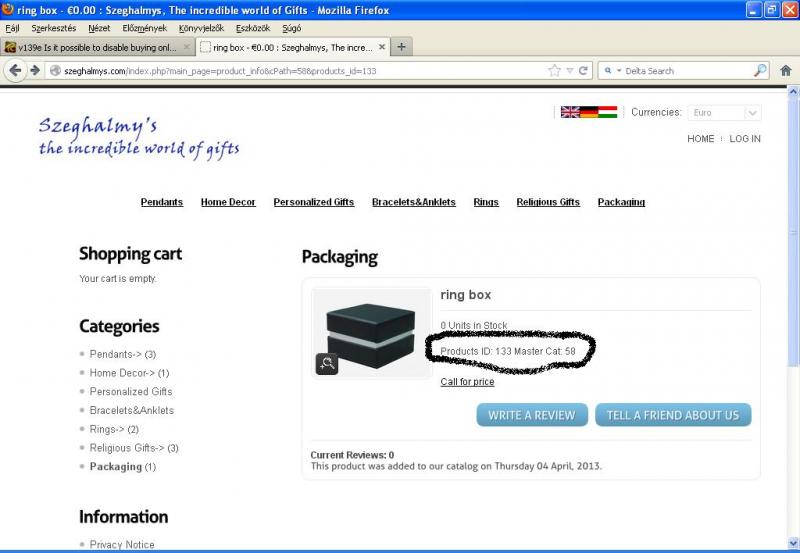Click Packaging (1) sidebar category
Image resolution: width=800 pixels, height=553 pixels.
click(123, 466)
